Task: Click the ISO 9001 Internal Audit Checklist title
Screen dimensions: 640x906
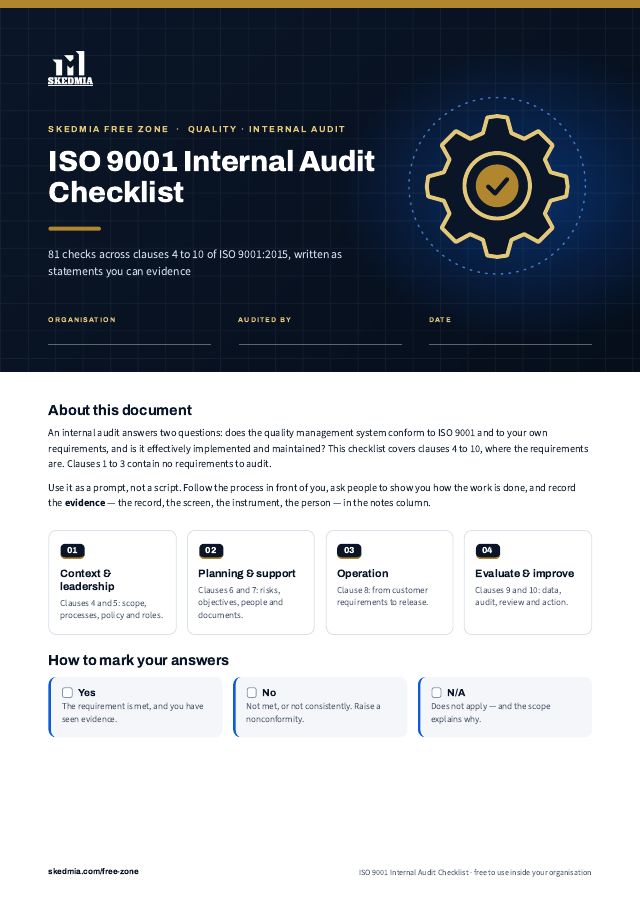Action: [211, 176]
